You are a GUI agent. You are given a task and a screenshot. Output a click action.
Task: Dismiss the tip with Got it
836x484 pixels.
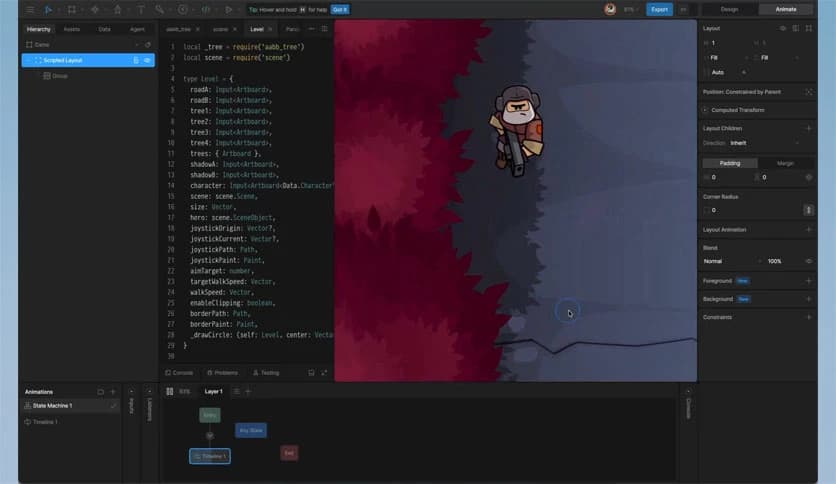pos(340,10)
